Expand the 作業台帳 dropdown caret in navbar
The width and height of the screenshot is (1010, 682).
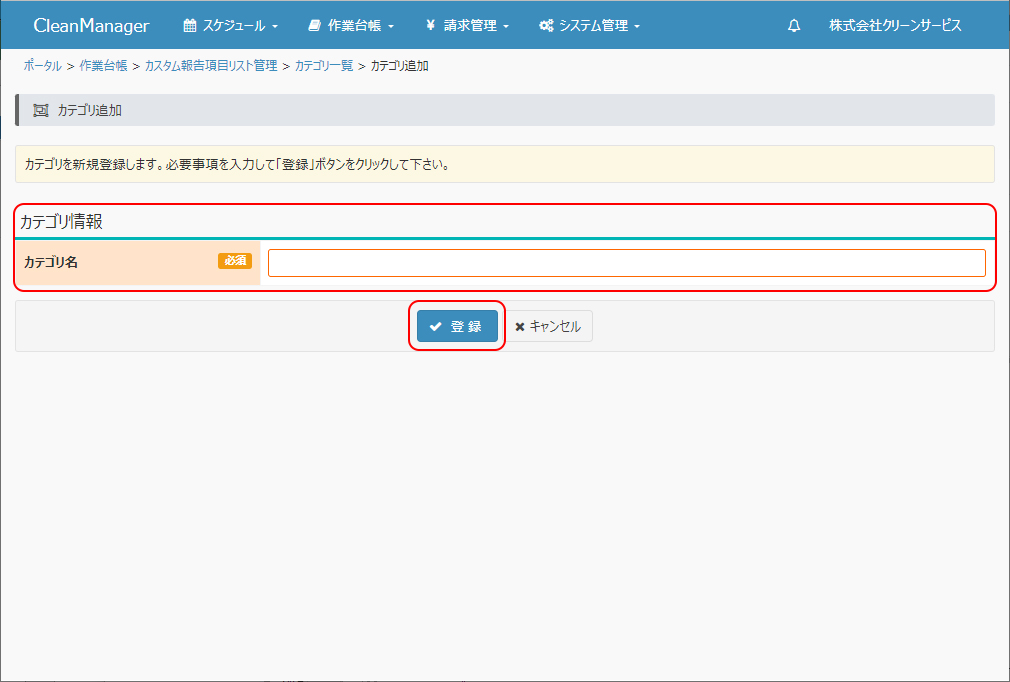391,27
